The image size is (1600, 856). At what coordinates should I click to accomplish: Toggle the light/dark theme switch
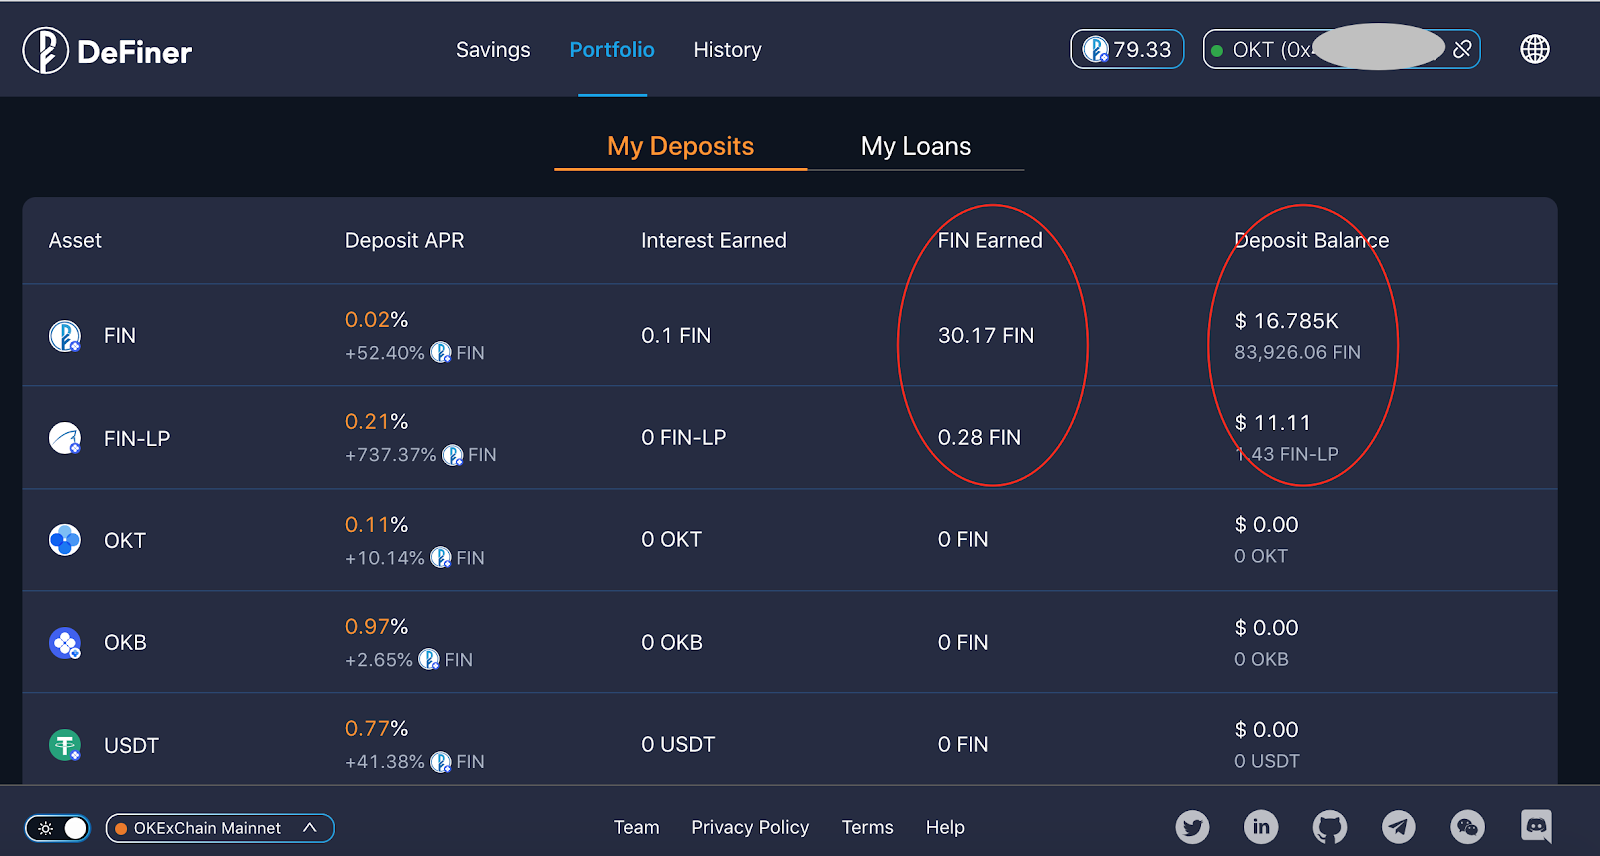57,828
